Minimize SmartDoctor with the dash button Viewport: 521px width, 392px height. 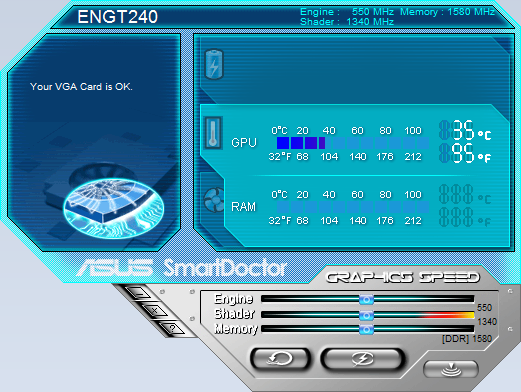(x=139, y=293)
